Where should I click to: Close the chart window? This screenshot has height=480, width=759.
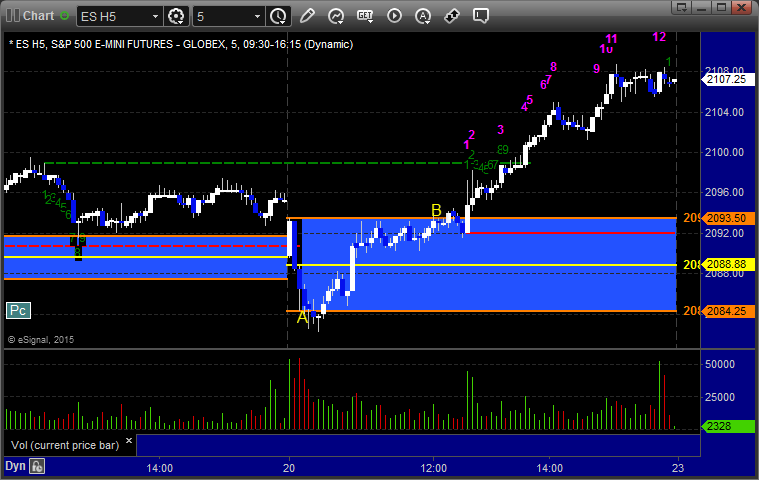(741, 8)
